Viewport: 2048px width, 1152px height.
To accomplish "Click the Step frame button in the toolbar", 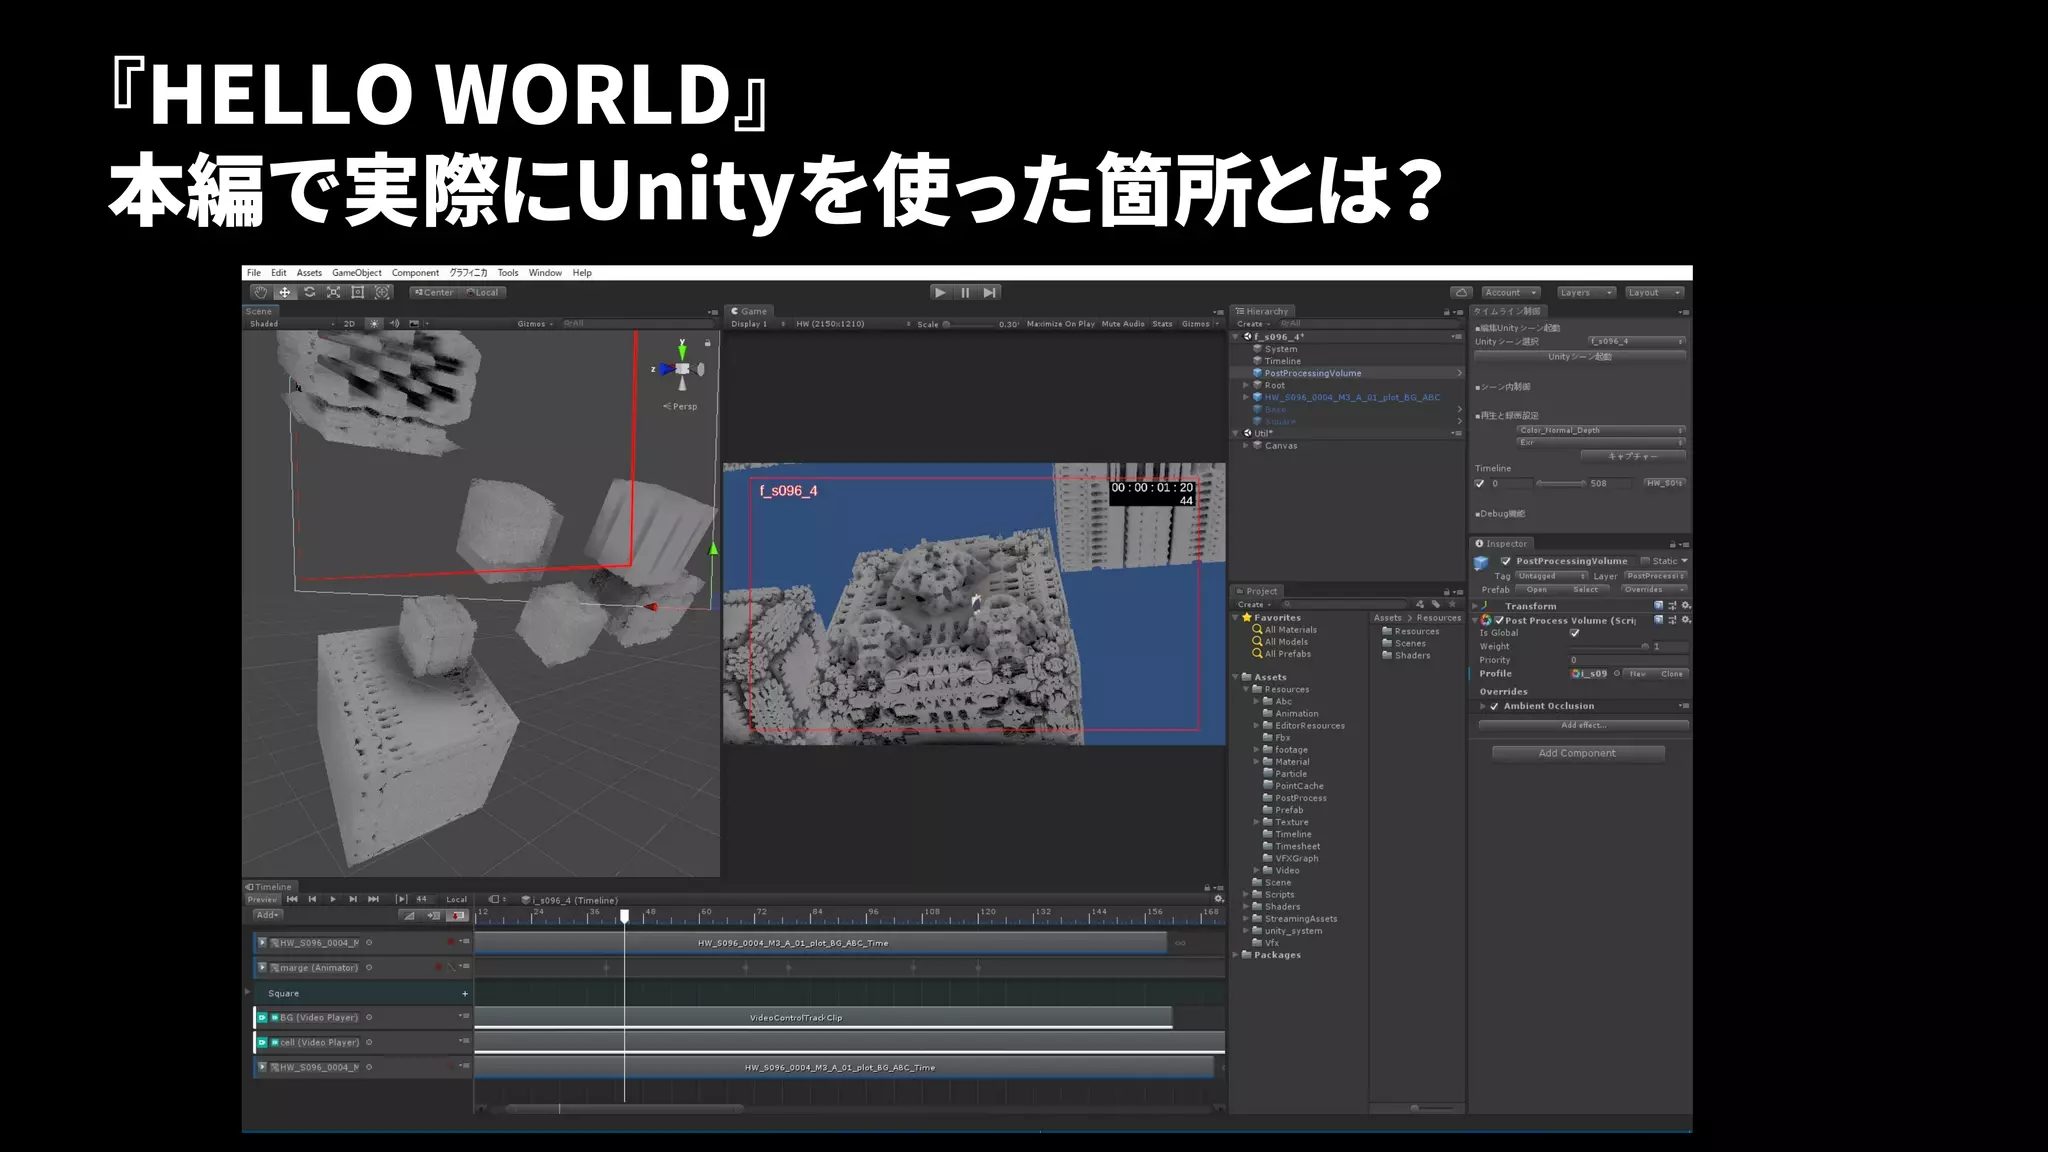I will tap(990, 292).
